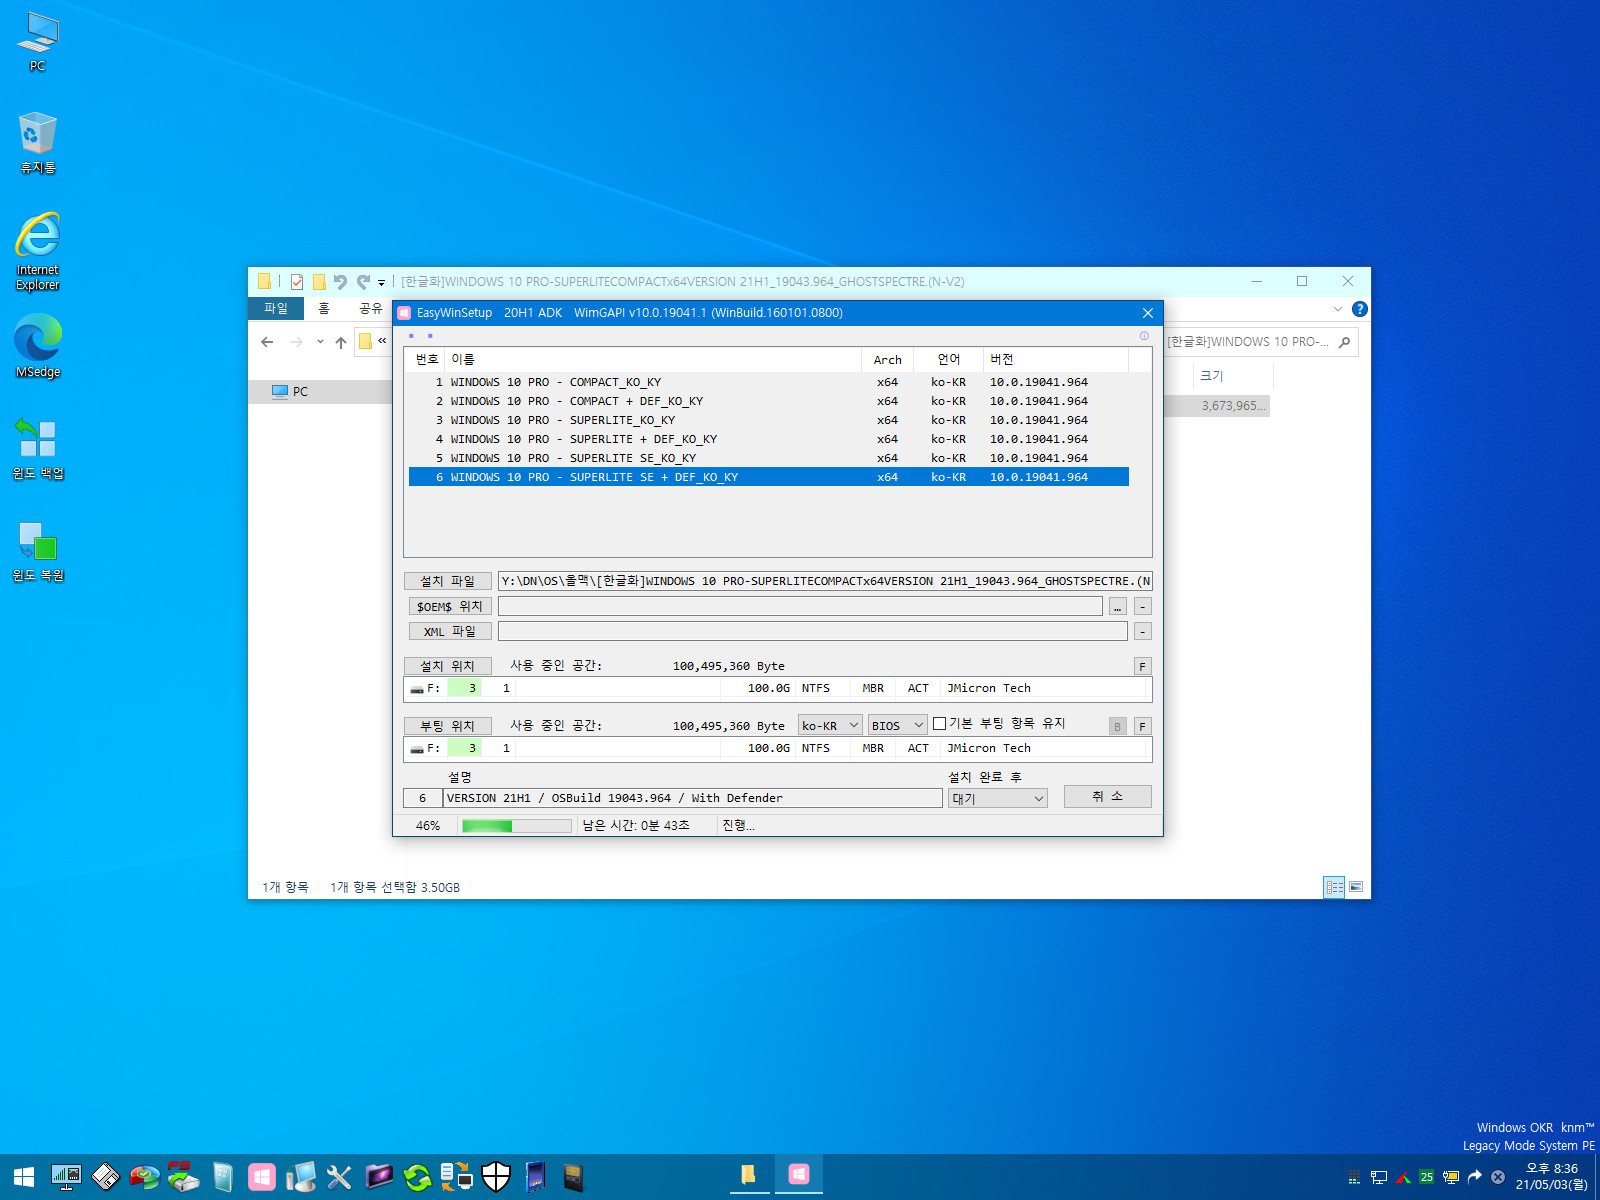This screenshot has height=1200, width=1600.
Task: Click $OEM$ browse ellipsis button
Action: 1118,606
